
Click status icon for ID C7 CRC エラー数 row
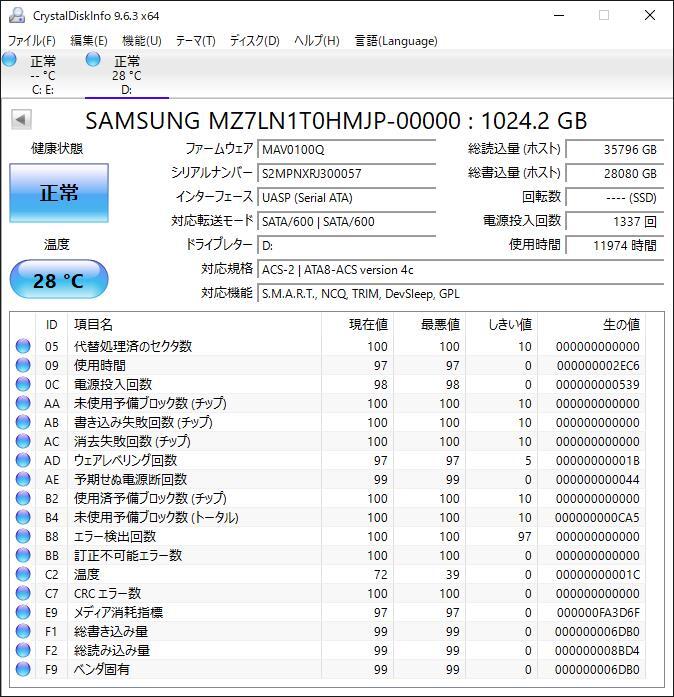23,593
